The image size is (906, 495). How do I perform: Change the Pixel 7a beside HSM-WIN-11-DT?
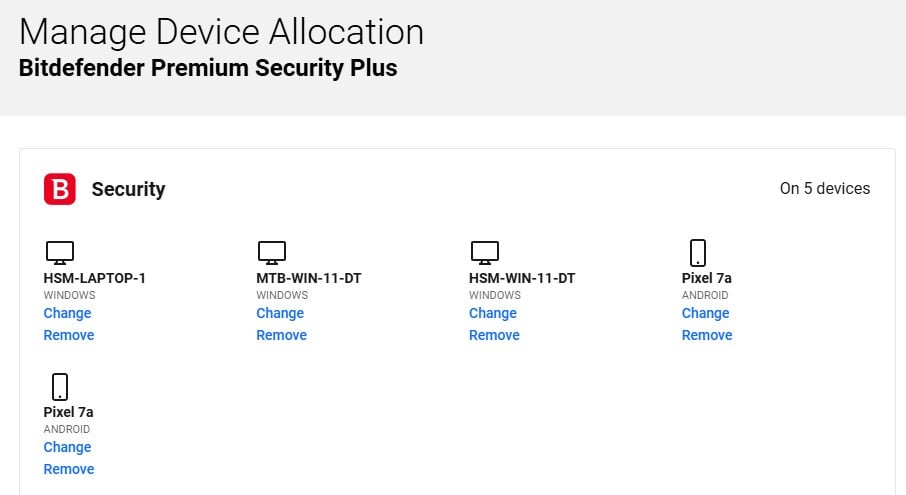[x=705, y=313]
